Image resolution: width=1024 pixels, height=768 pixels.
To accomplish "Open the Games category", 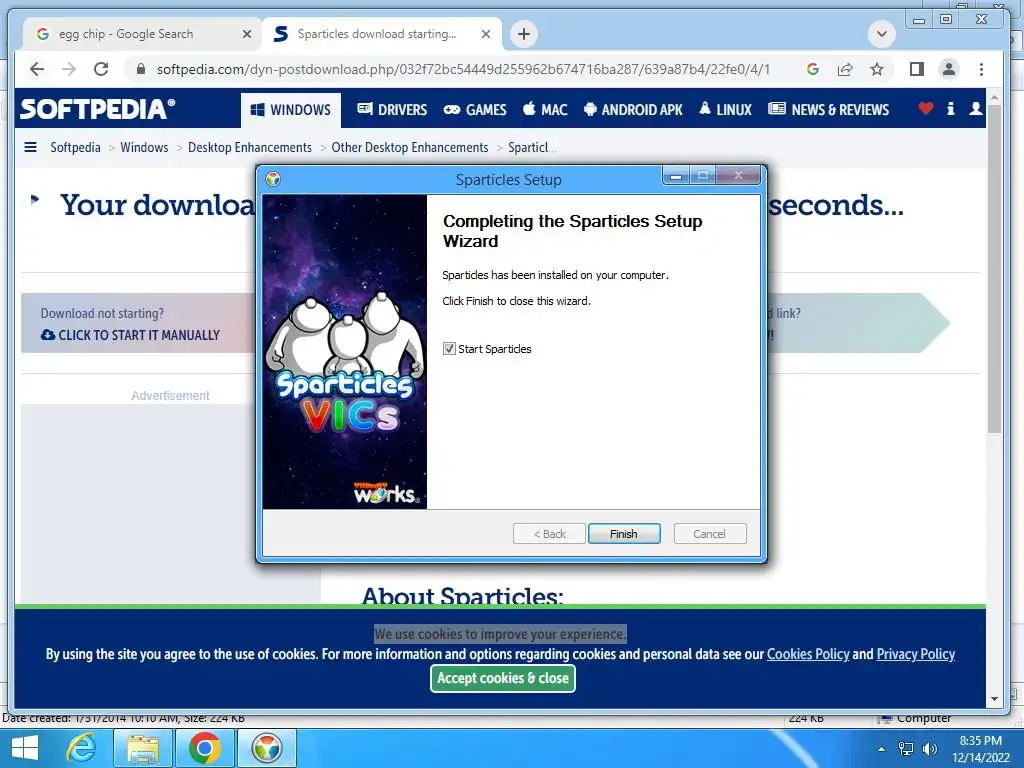I will 475,110.
